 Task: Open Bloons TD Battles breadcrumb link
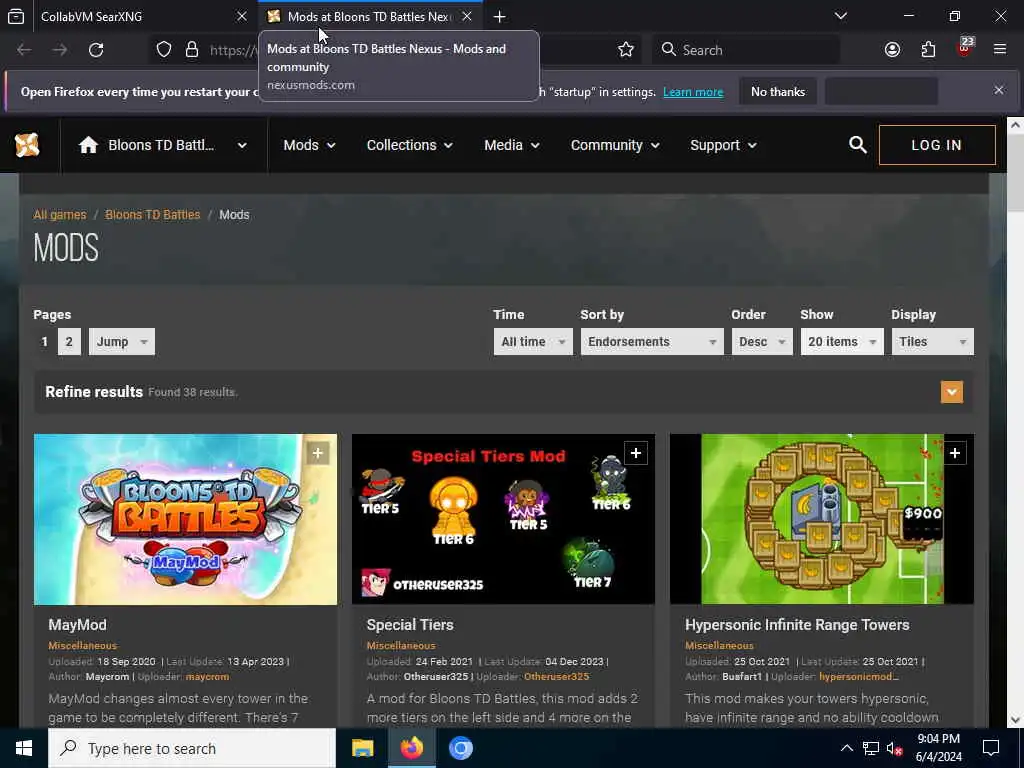point(152,215)
